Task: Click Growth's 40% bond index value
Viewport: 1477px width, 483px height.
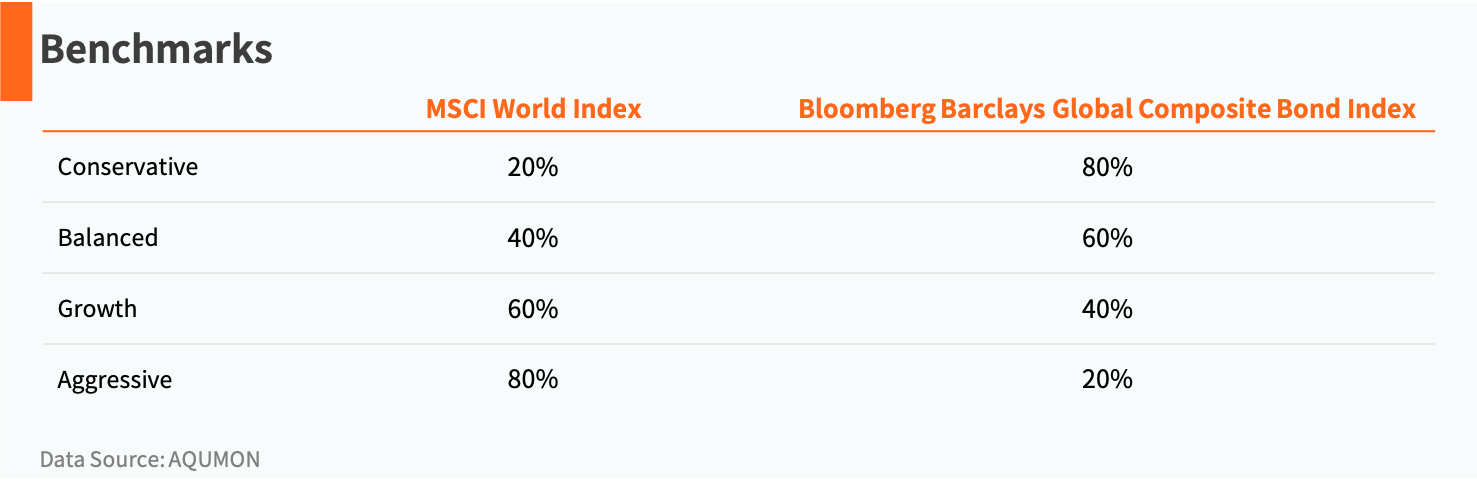Action: [1107, 308]
